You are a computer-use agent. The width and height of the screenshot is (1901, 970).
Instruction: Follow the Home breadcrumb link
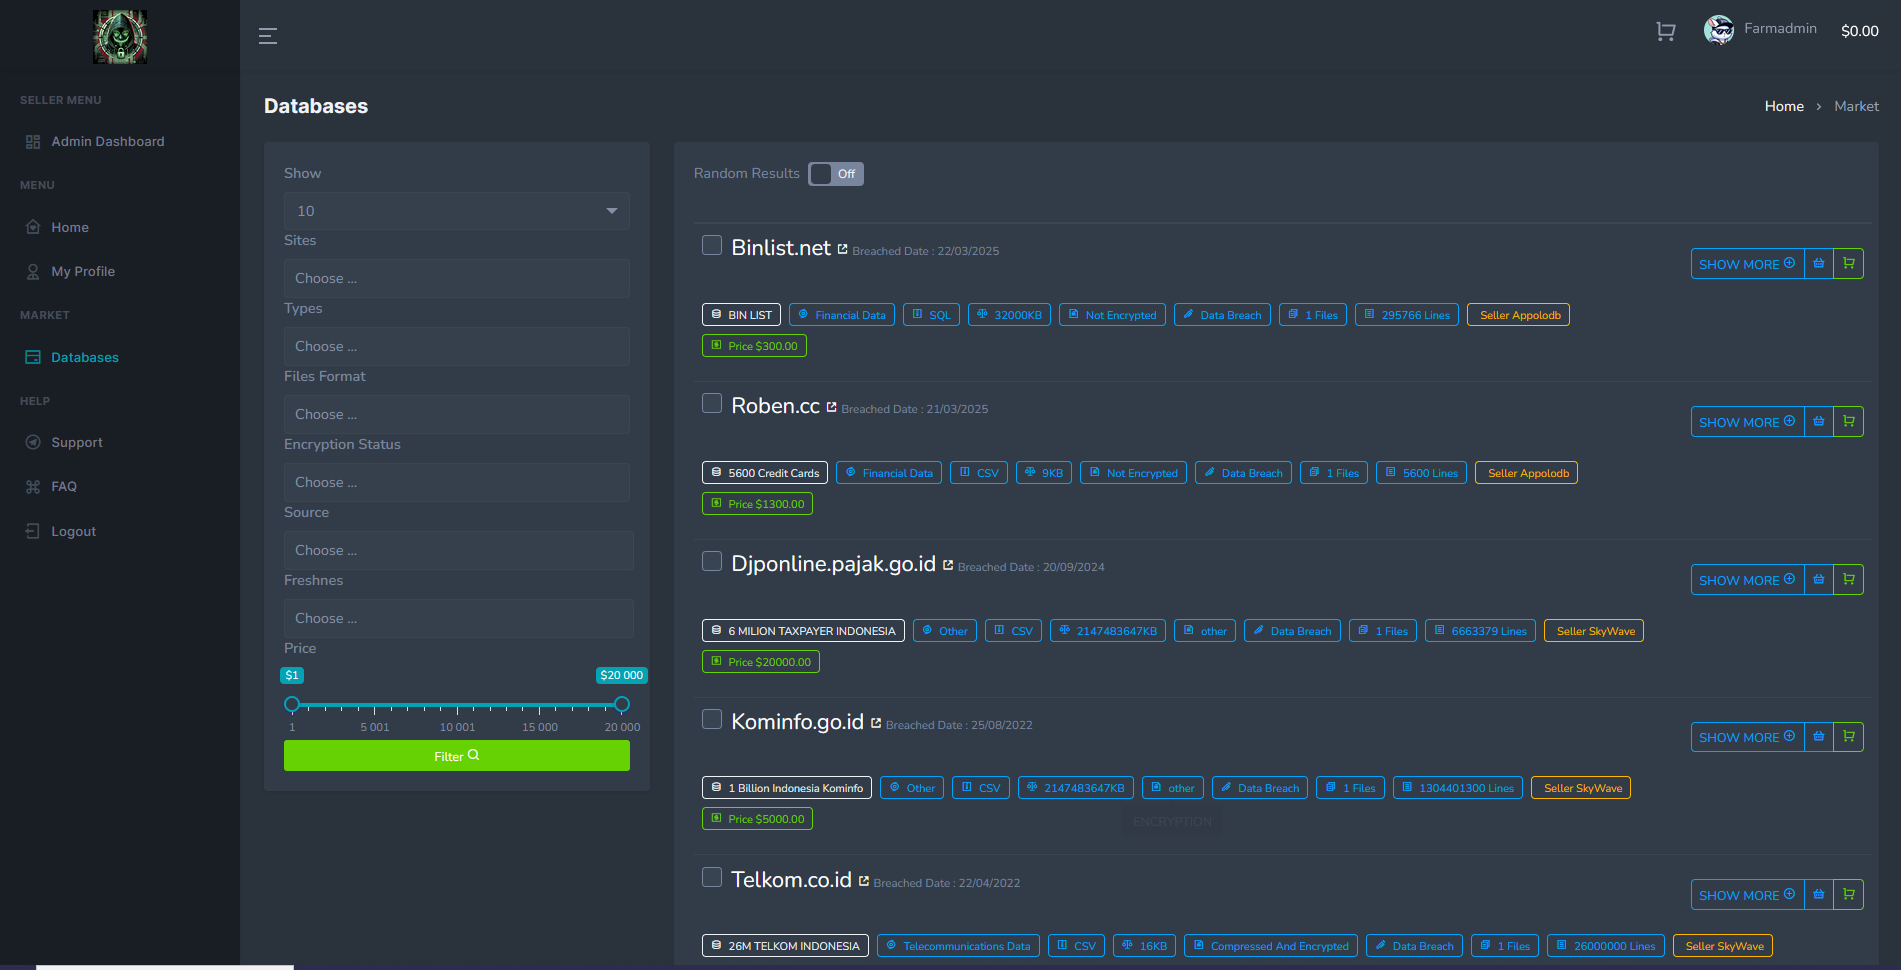point(1784,106)
